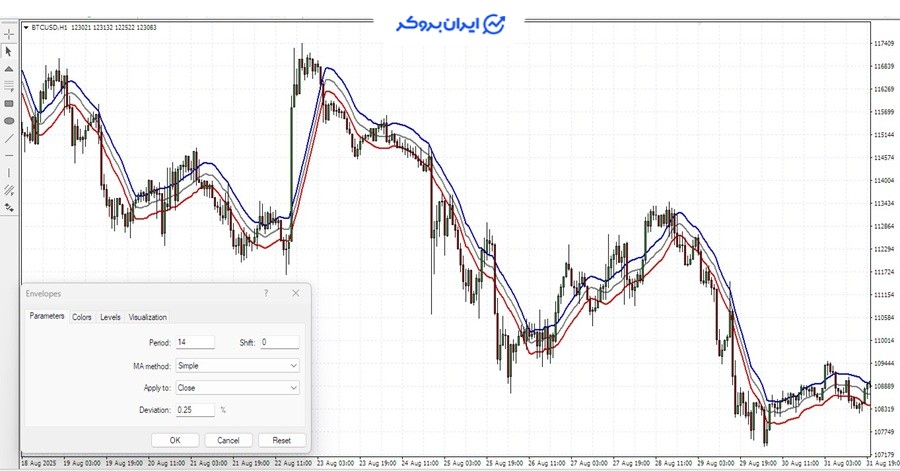Open the Visualization tab
The image size is (900, 471).
tap(148, 317)
